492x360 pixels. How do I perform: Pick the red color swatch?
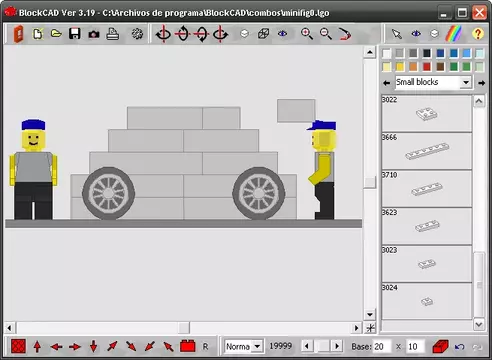click(427, 67)
